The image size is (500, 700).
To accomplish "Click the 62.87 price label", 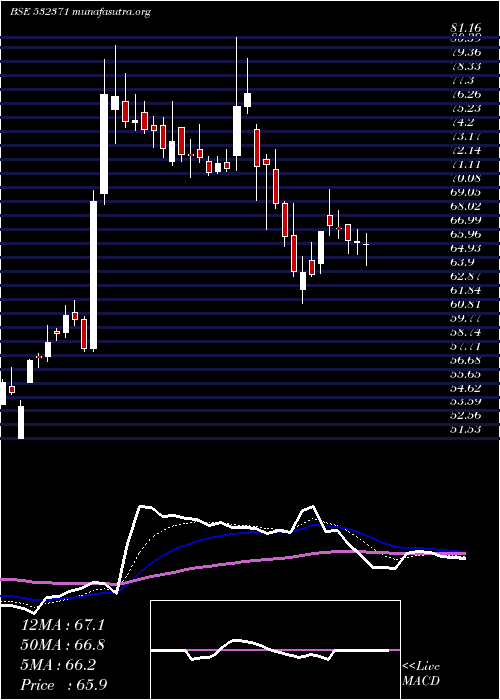I will click(x=466, y=276).
